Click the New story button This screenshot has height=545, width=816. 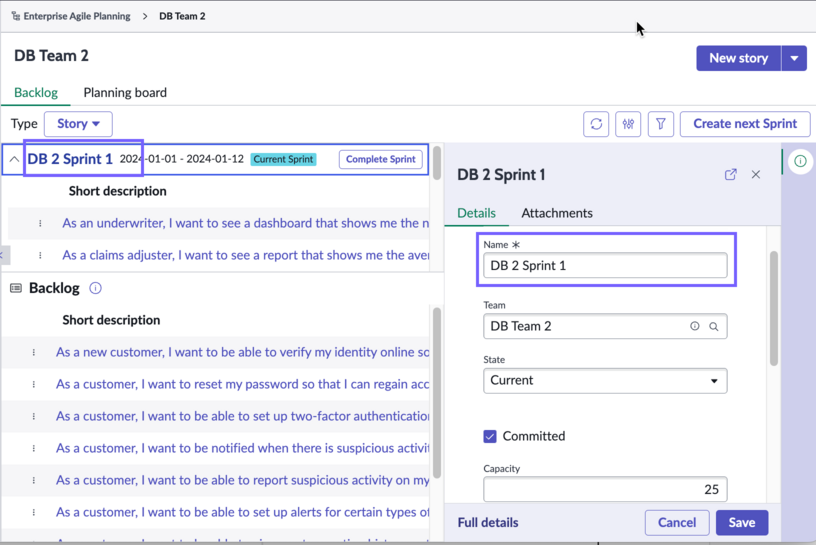point(738,58)
